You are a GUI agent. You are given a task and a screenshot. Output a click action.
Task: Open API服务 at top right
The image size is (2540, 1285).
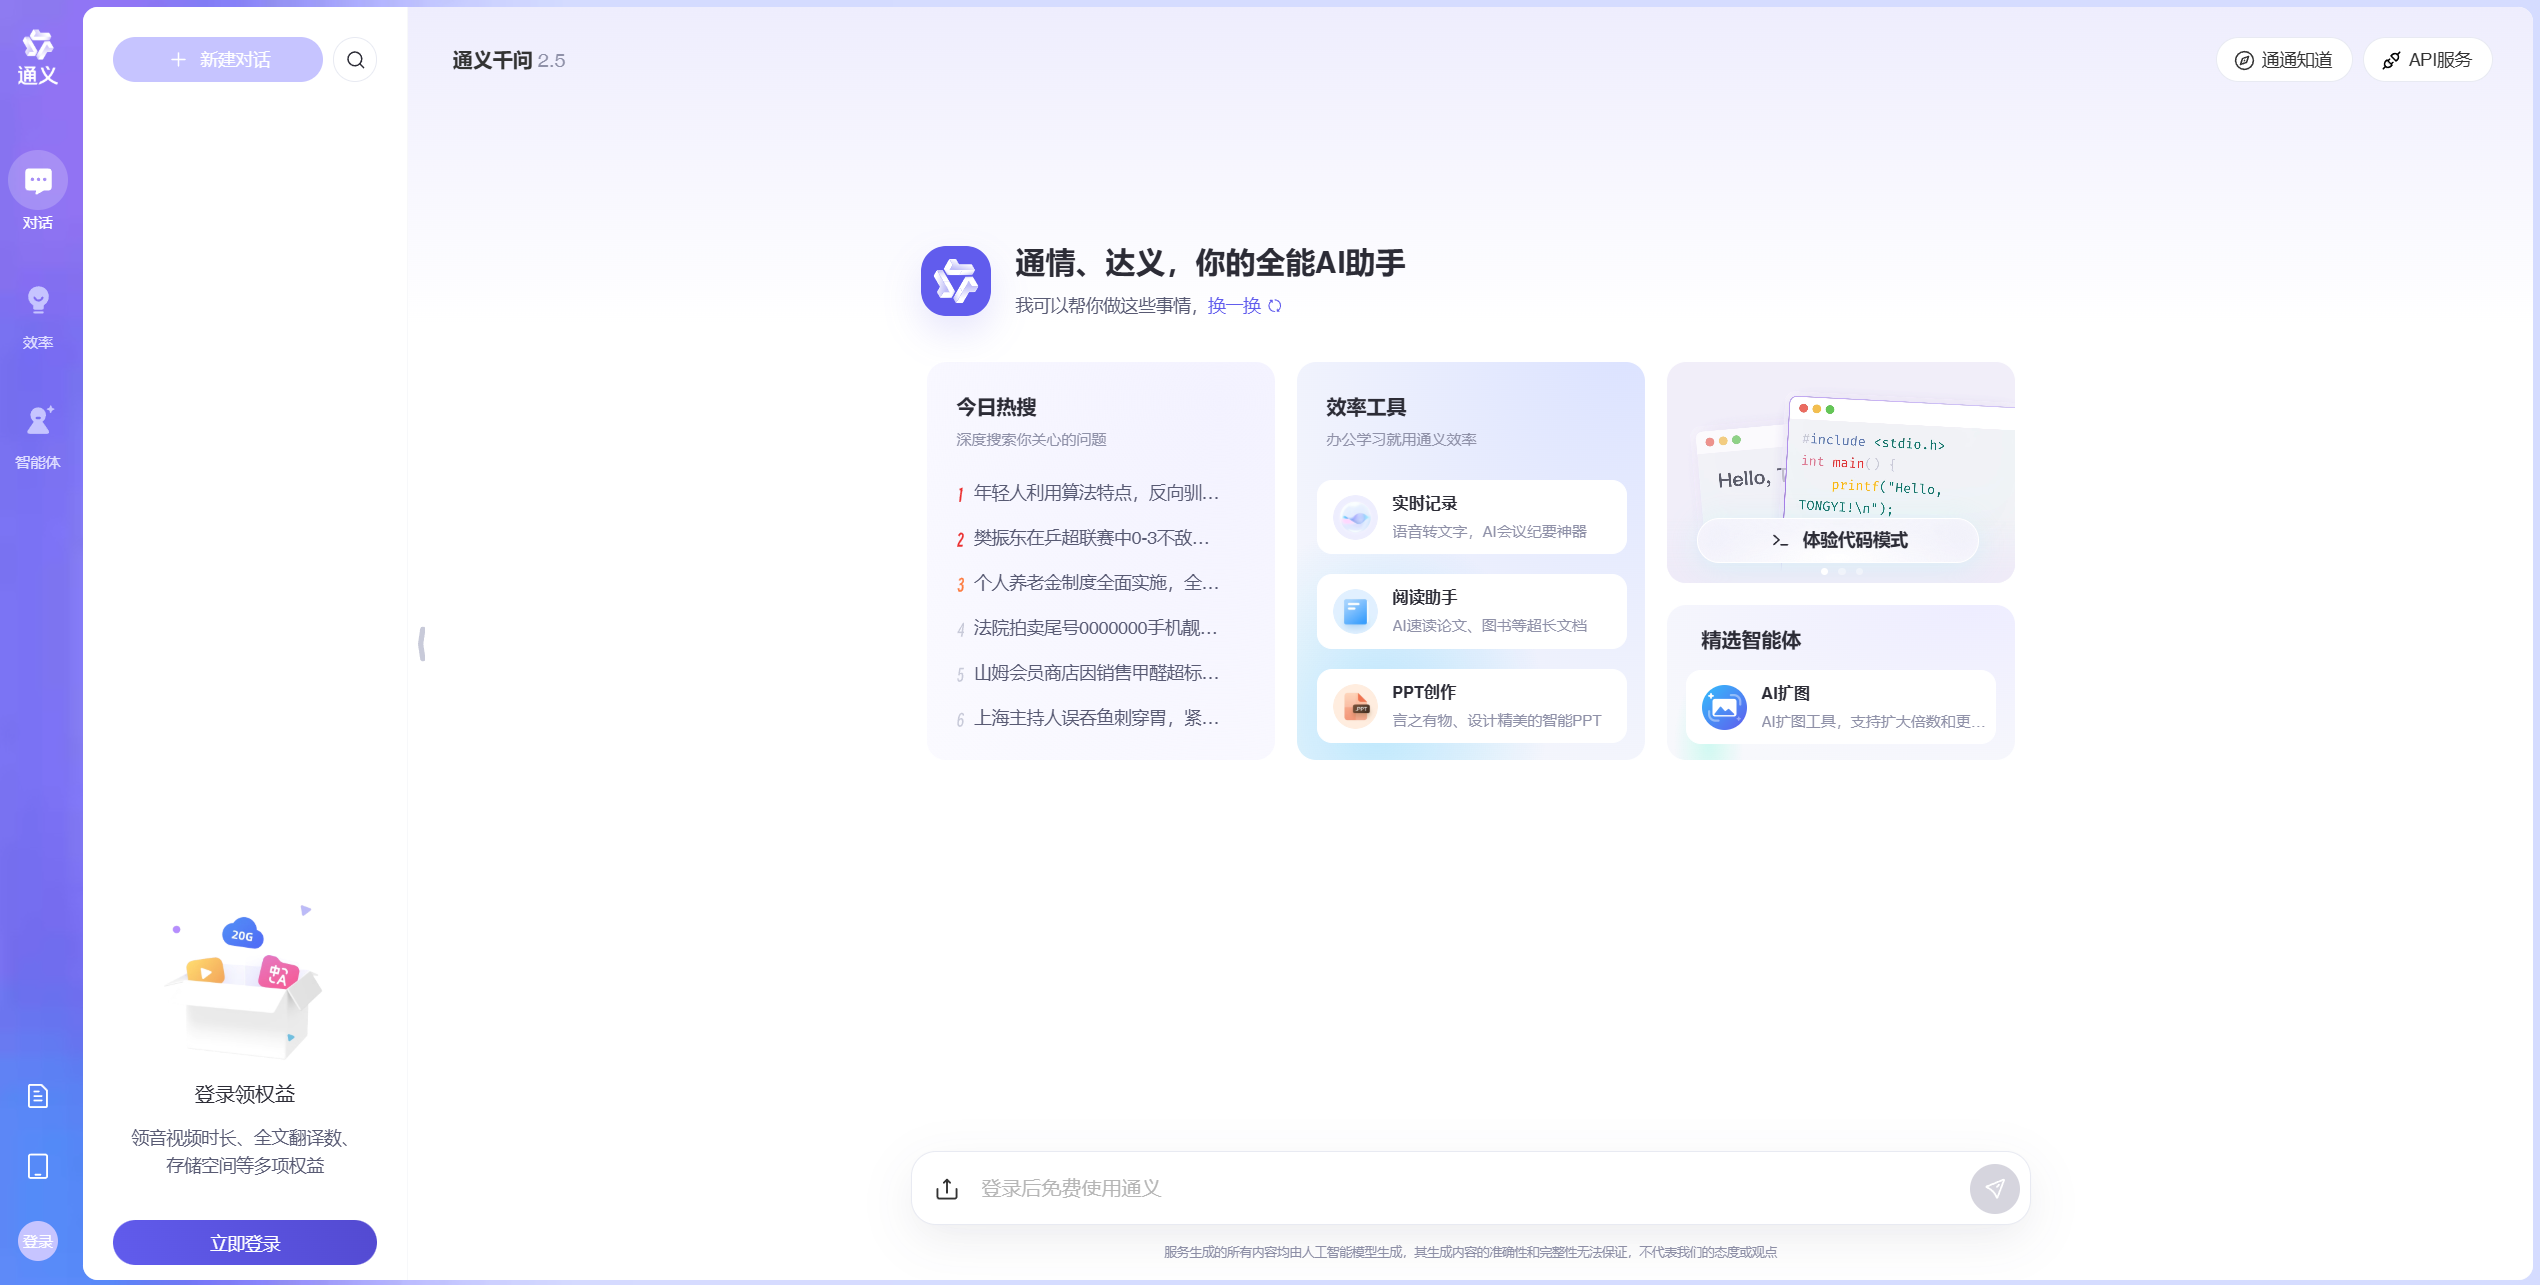[2427, 60]
